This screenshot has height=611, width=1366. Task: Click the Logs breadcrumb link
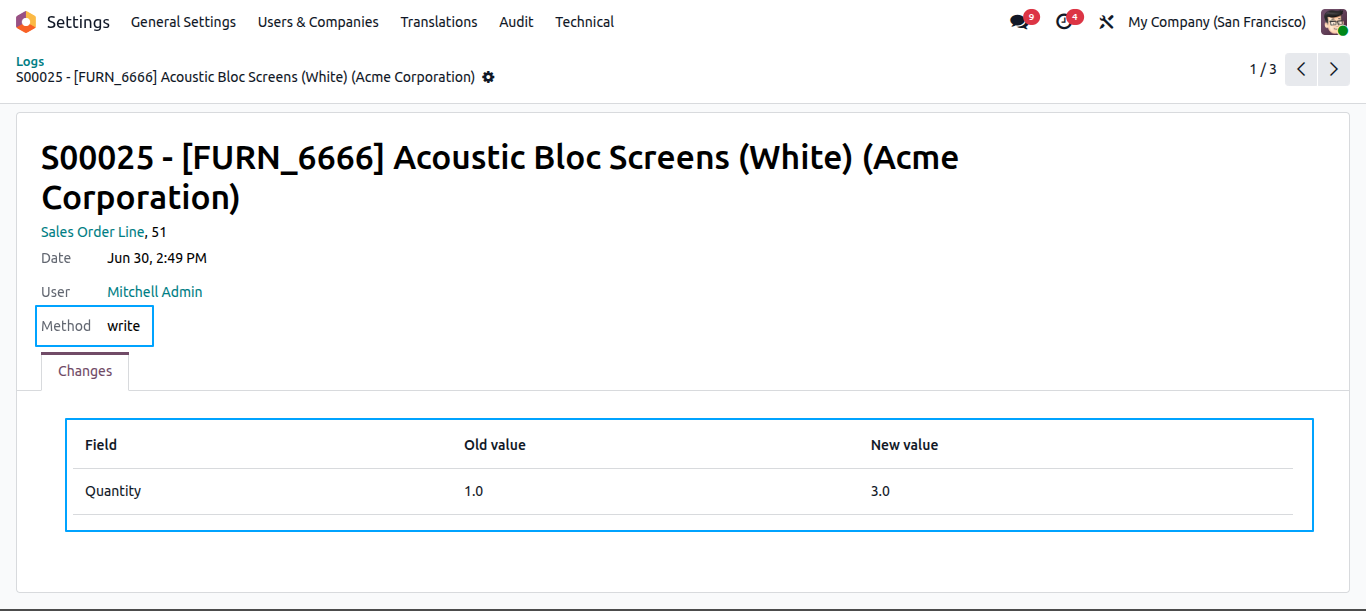pyautogui.click(x=30, y=61)
